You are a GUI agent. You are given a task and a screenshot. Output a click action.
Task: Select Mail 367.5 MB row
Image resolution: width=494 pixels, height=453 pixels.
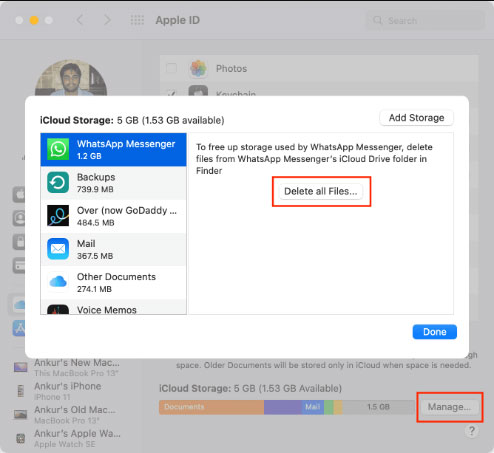(x=113, y=249)
